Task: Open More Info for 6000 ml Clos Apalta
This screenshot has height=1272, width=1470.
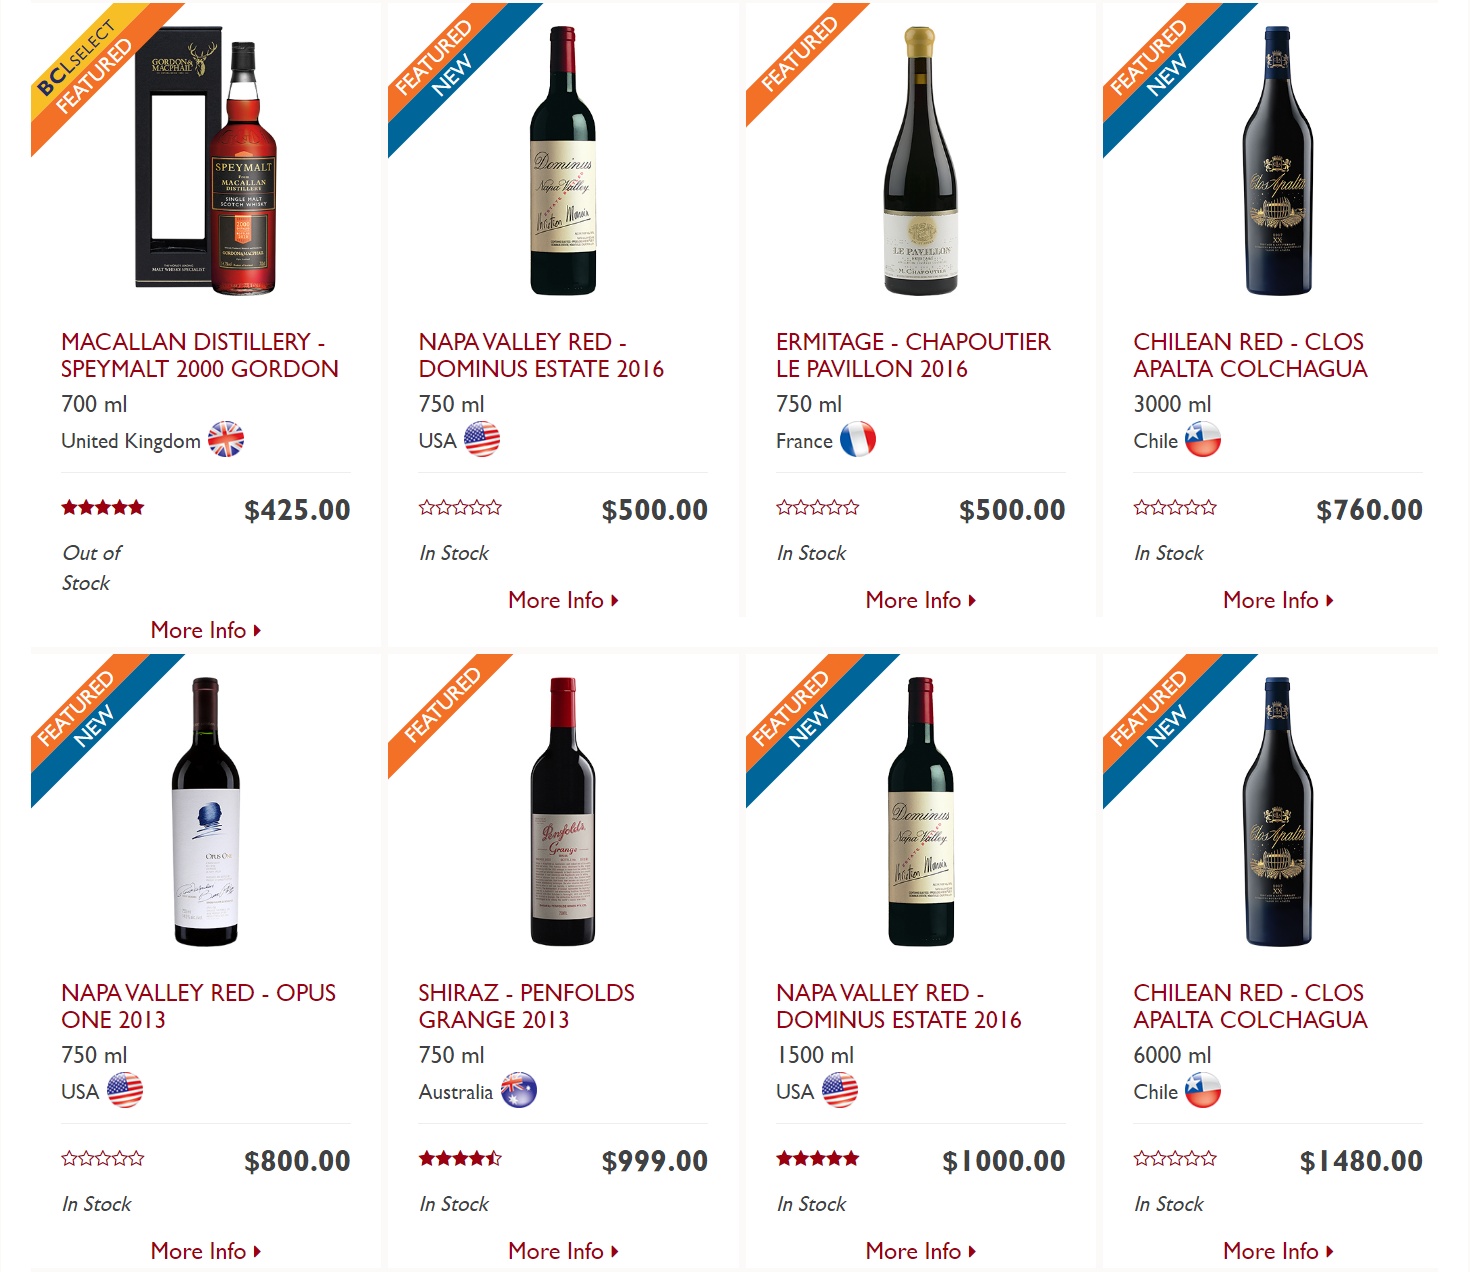Action: tap(1278, 1251)
